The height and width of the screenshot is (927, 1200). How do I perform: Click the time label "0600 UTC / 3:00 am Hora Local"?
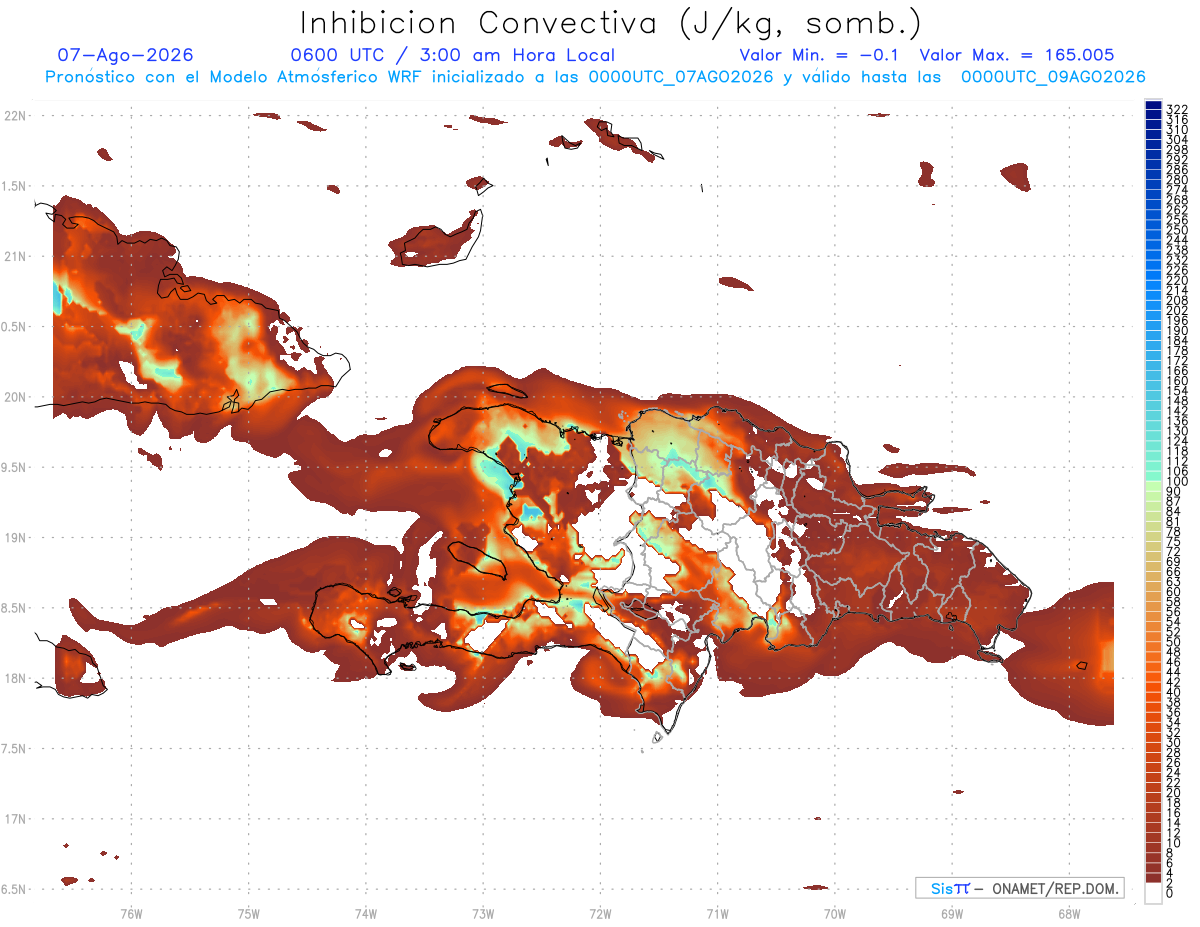coord(452,56)
